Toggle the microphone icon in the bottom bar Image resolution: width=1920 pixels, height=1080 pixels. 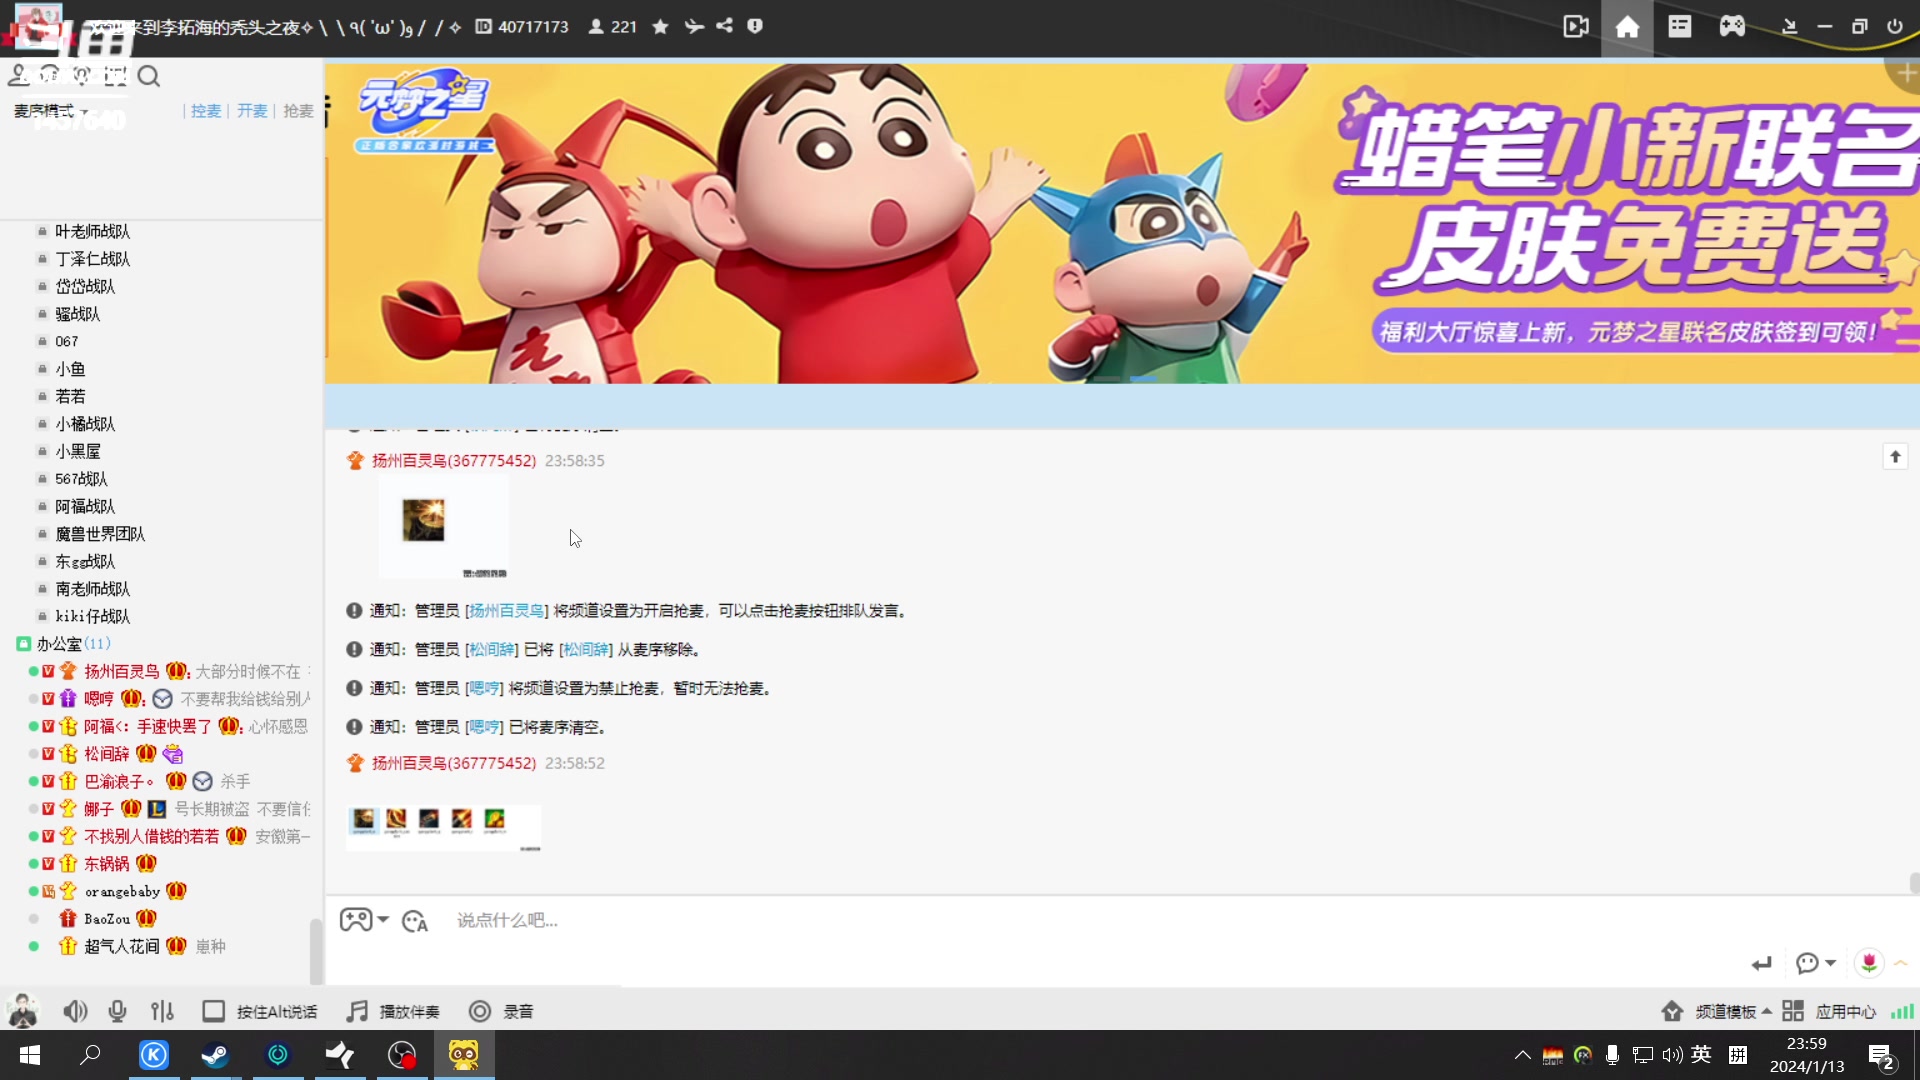pos(117,1011)
